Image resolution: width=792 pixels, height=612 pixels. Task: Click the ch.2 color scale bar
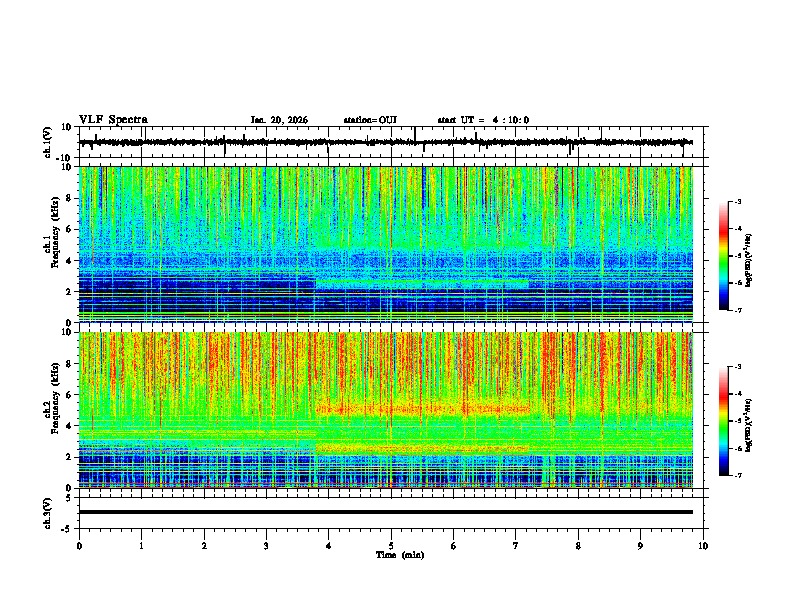723,421
